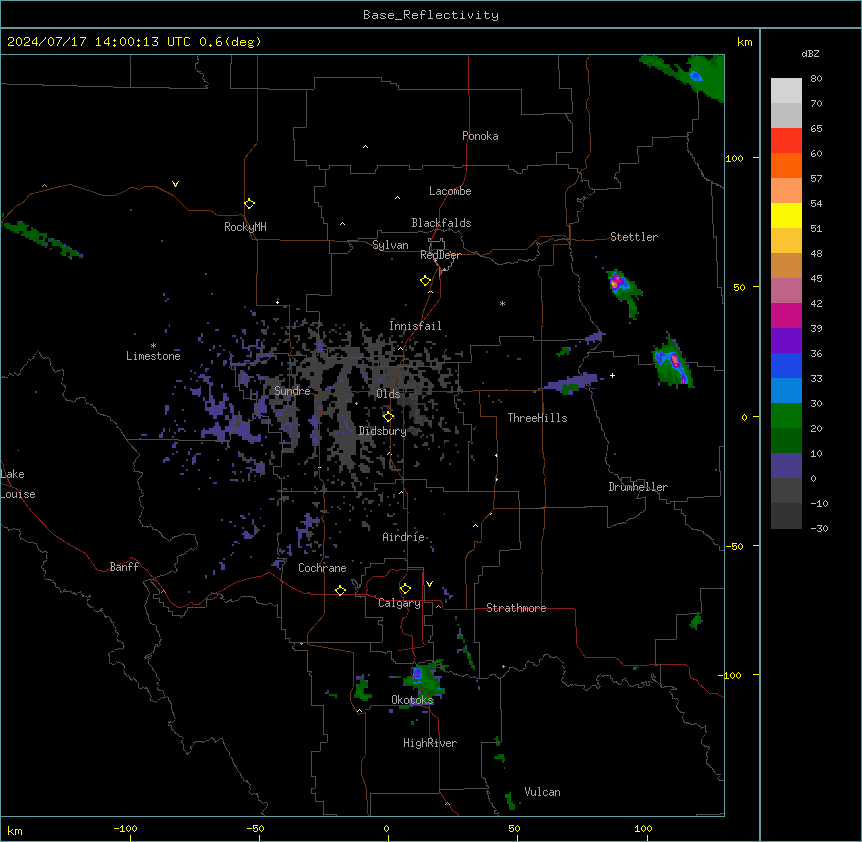Image resolution: width=862 pixels, height=842 pixels.
Task: Select the Vulcan label
Action: (x=543, y=792)
